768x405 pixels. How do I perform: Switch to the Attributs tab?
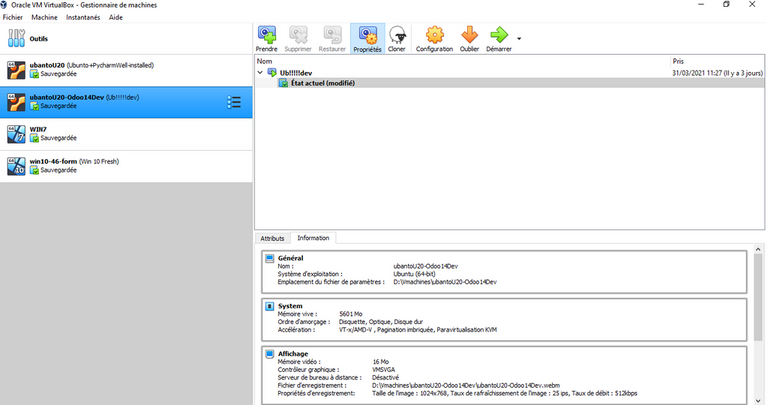[272, 238]
